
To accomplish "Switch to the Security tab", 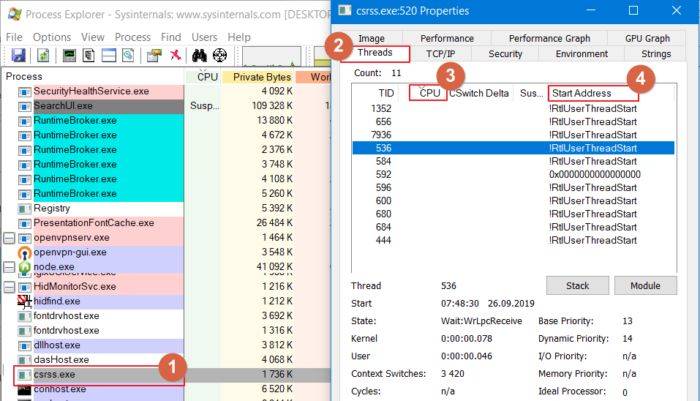I will pos(505,54).
